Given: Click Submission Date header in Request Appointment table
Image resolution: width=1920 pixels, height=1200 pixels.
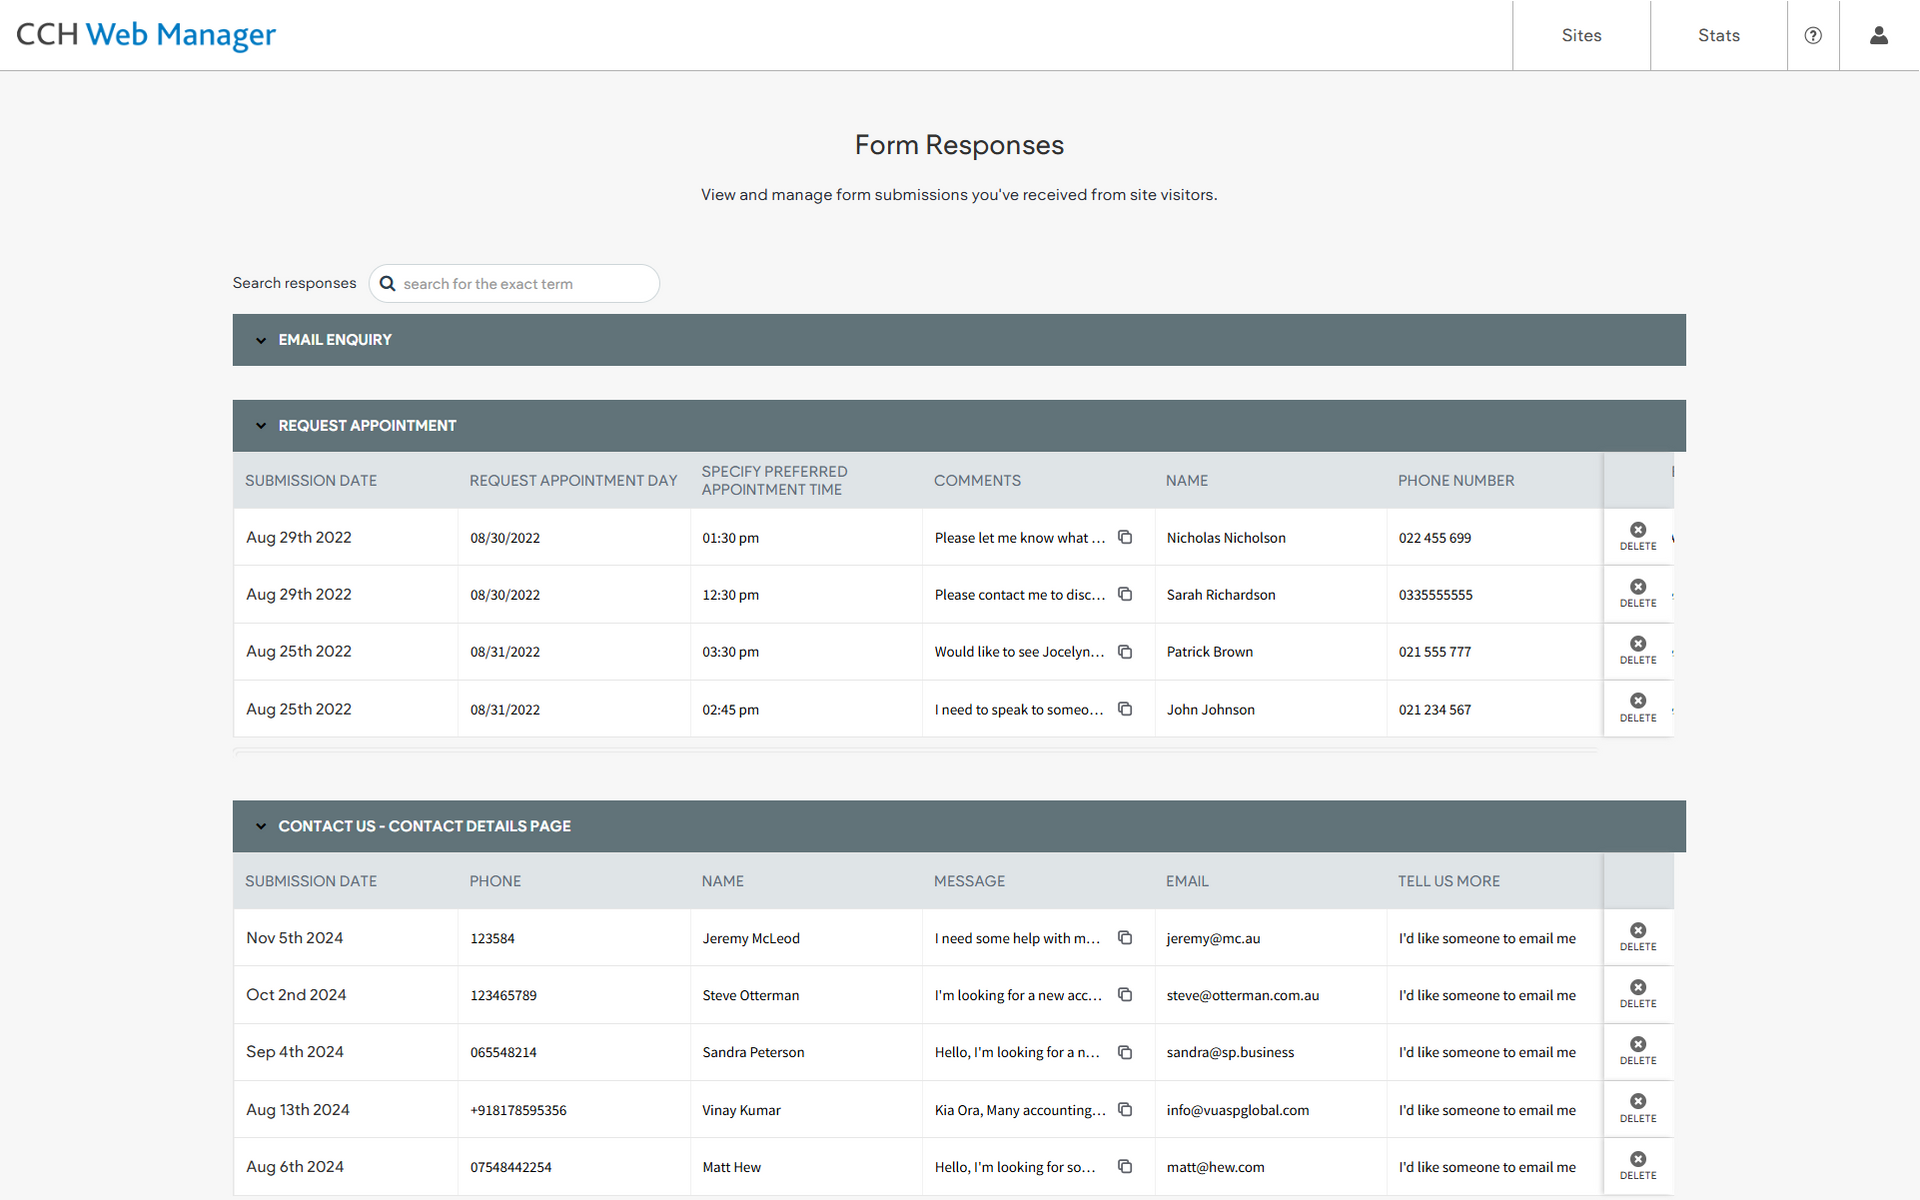Looking at the screenshot, I should click(x=311, y=481).
